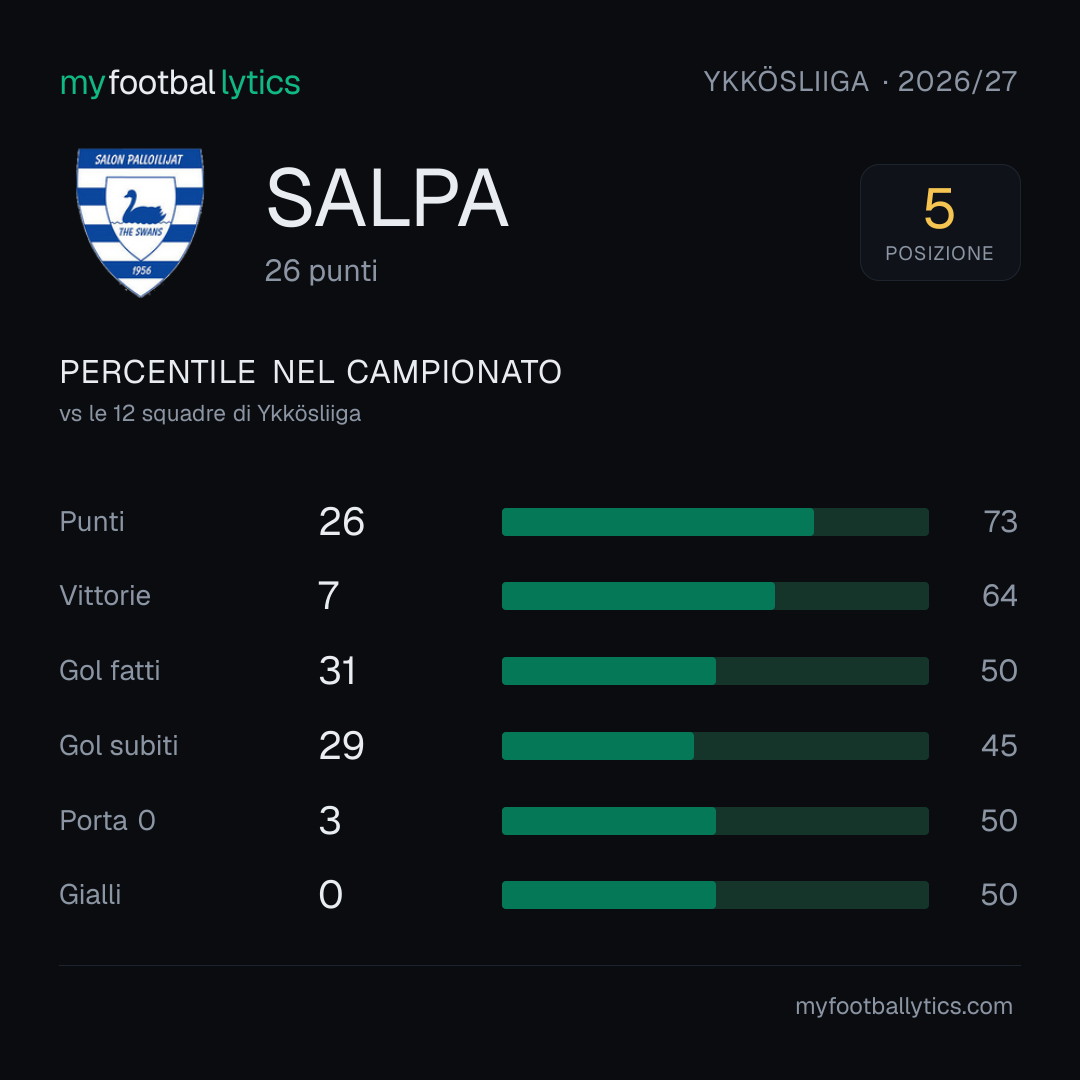This screenshot has width=1080, height=1080.
Task: Click the Percentile nel campionato heading
Action: pos(311,372)
